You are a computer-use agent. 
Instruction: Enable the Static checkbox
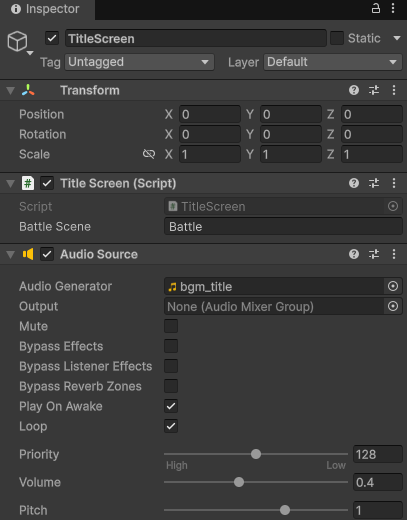[337, 38]
